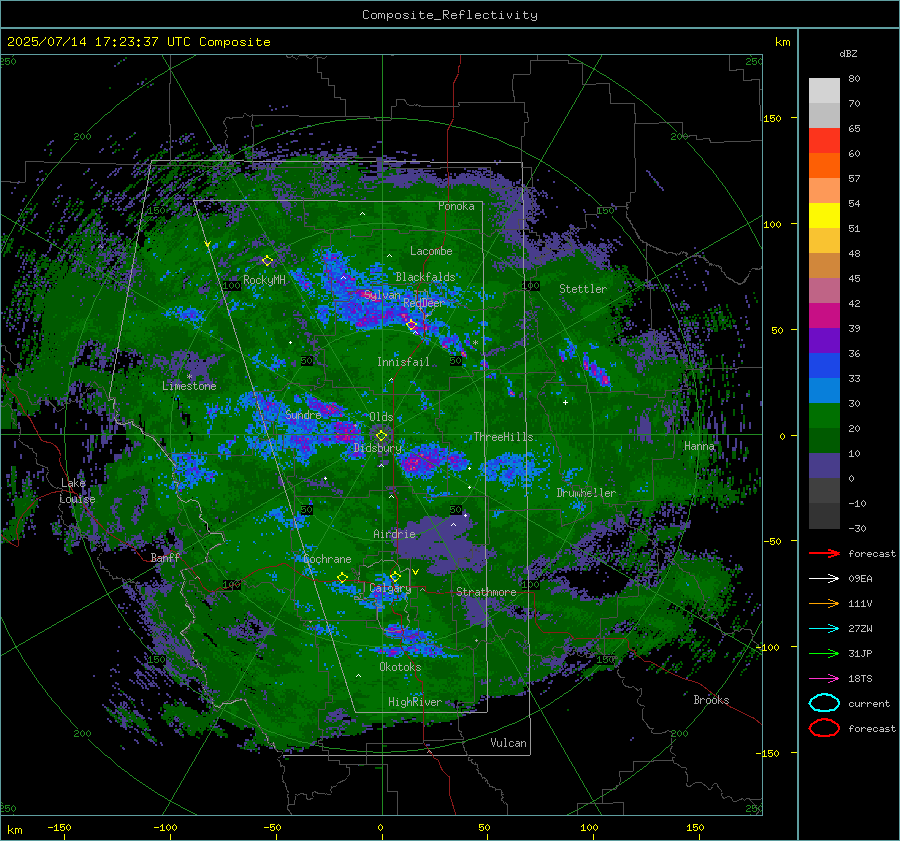900x841 pixels.
Task: Click the -30 dBZ legend value
Action: click(858, 528)
